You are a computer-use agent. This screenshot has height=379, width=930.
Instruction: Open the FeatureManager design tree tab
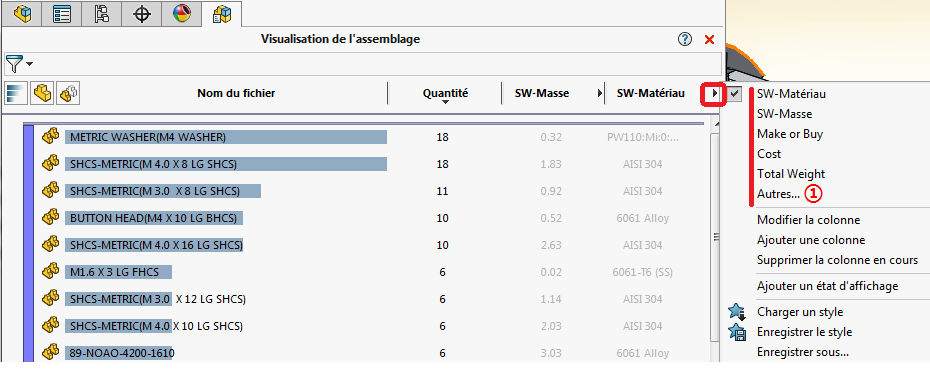pyautogui.click(x=22, y=13)
